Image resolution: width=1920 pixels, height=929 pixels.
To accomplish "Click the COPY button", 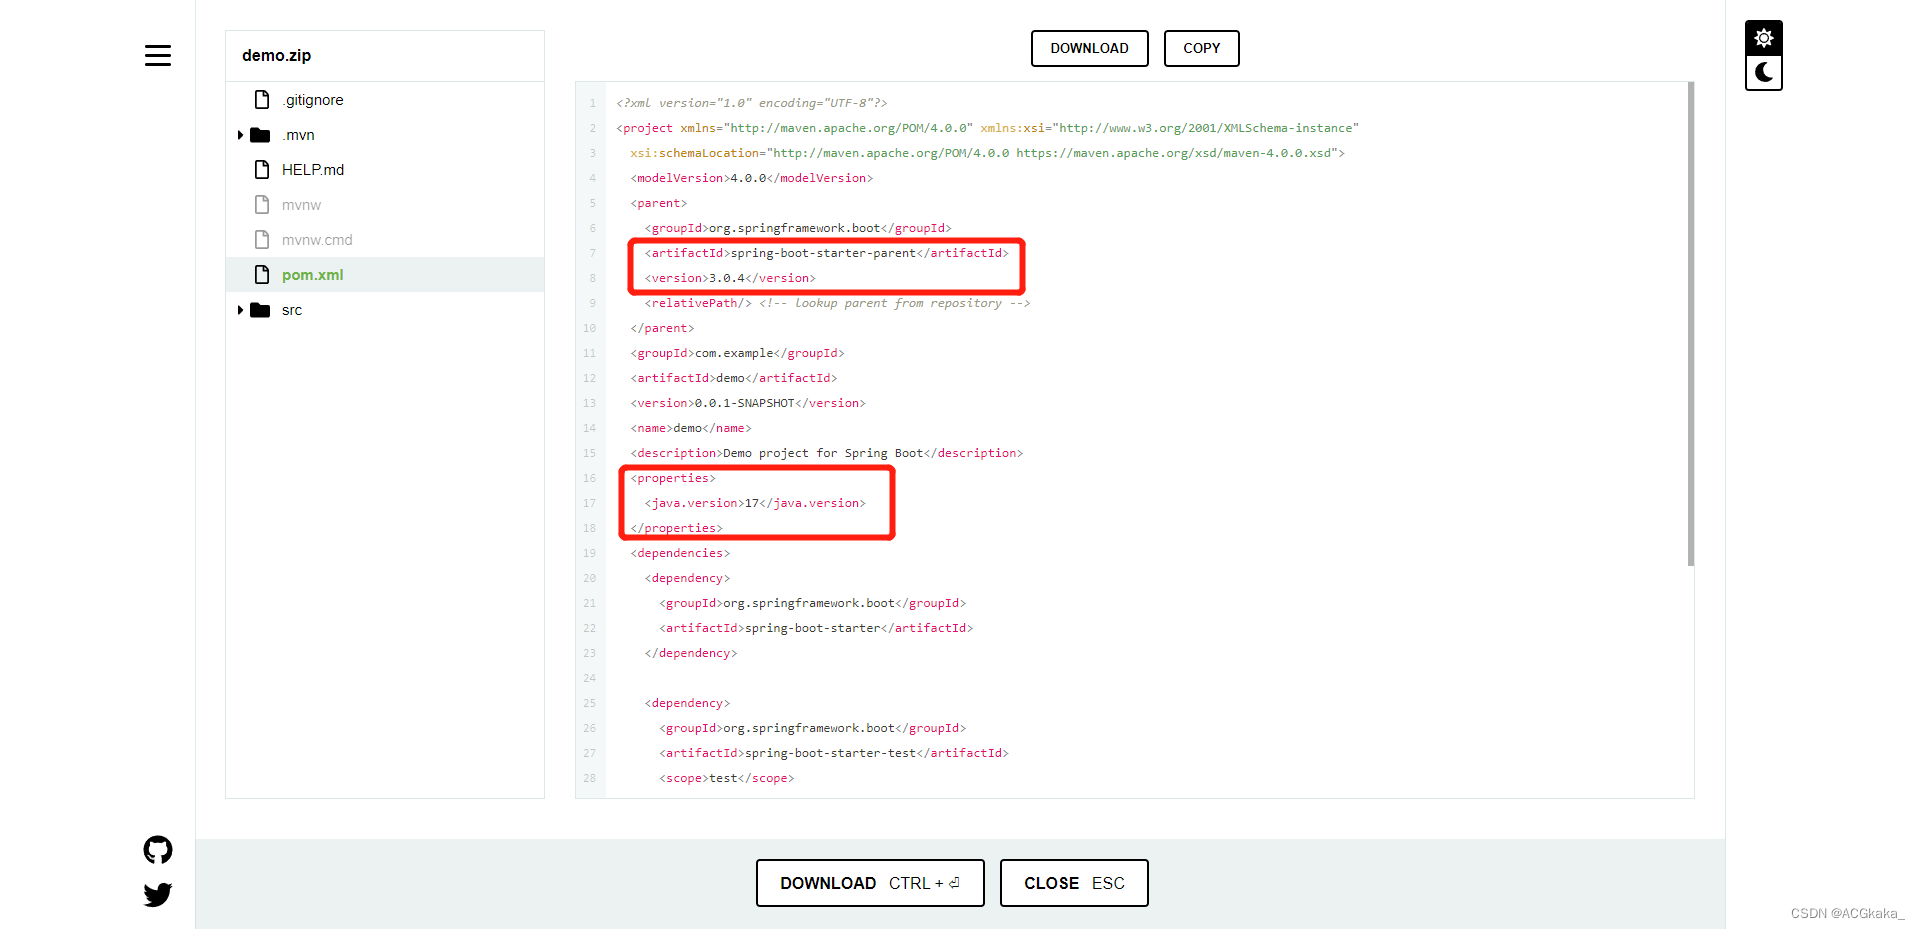I will [1201, 48].
